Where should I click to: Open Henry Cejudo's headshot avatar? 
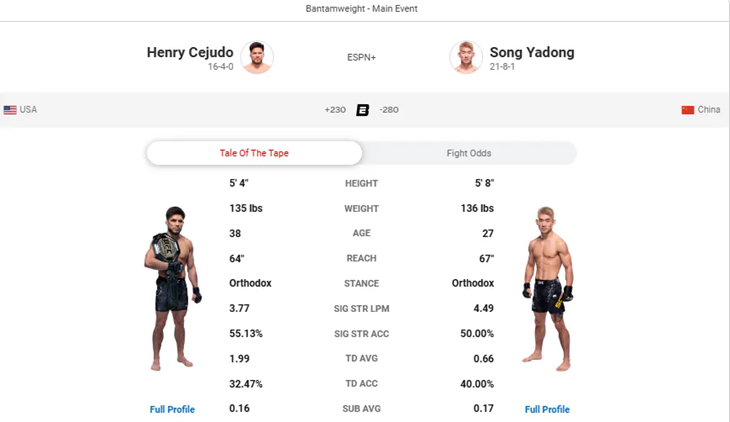[257, 57]
